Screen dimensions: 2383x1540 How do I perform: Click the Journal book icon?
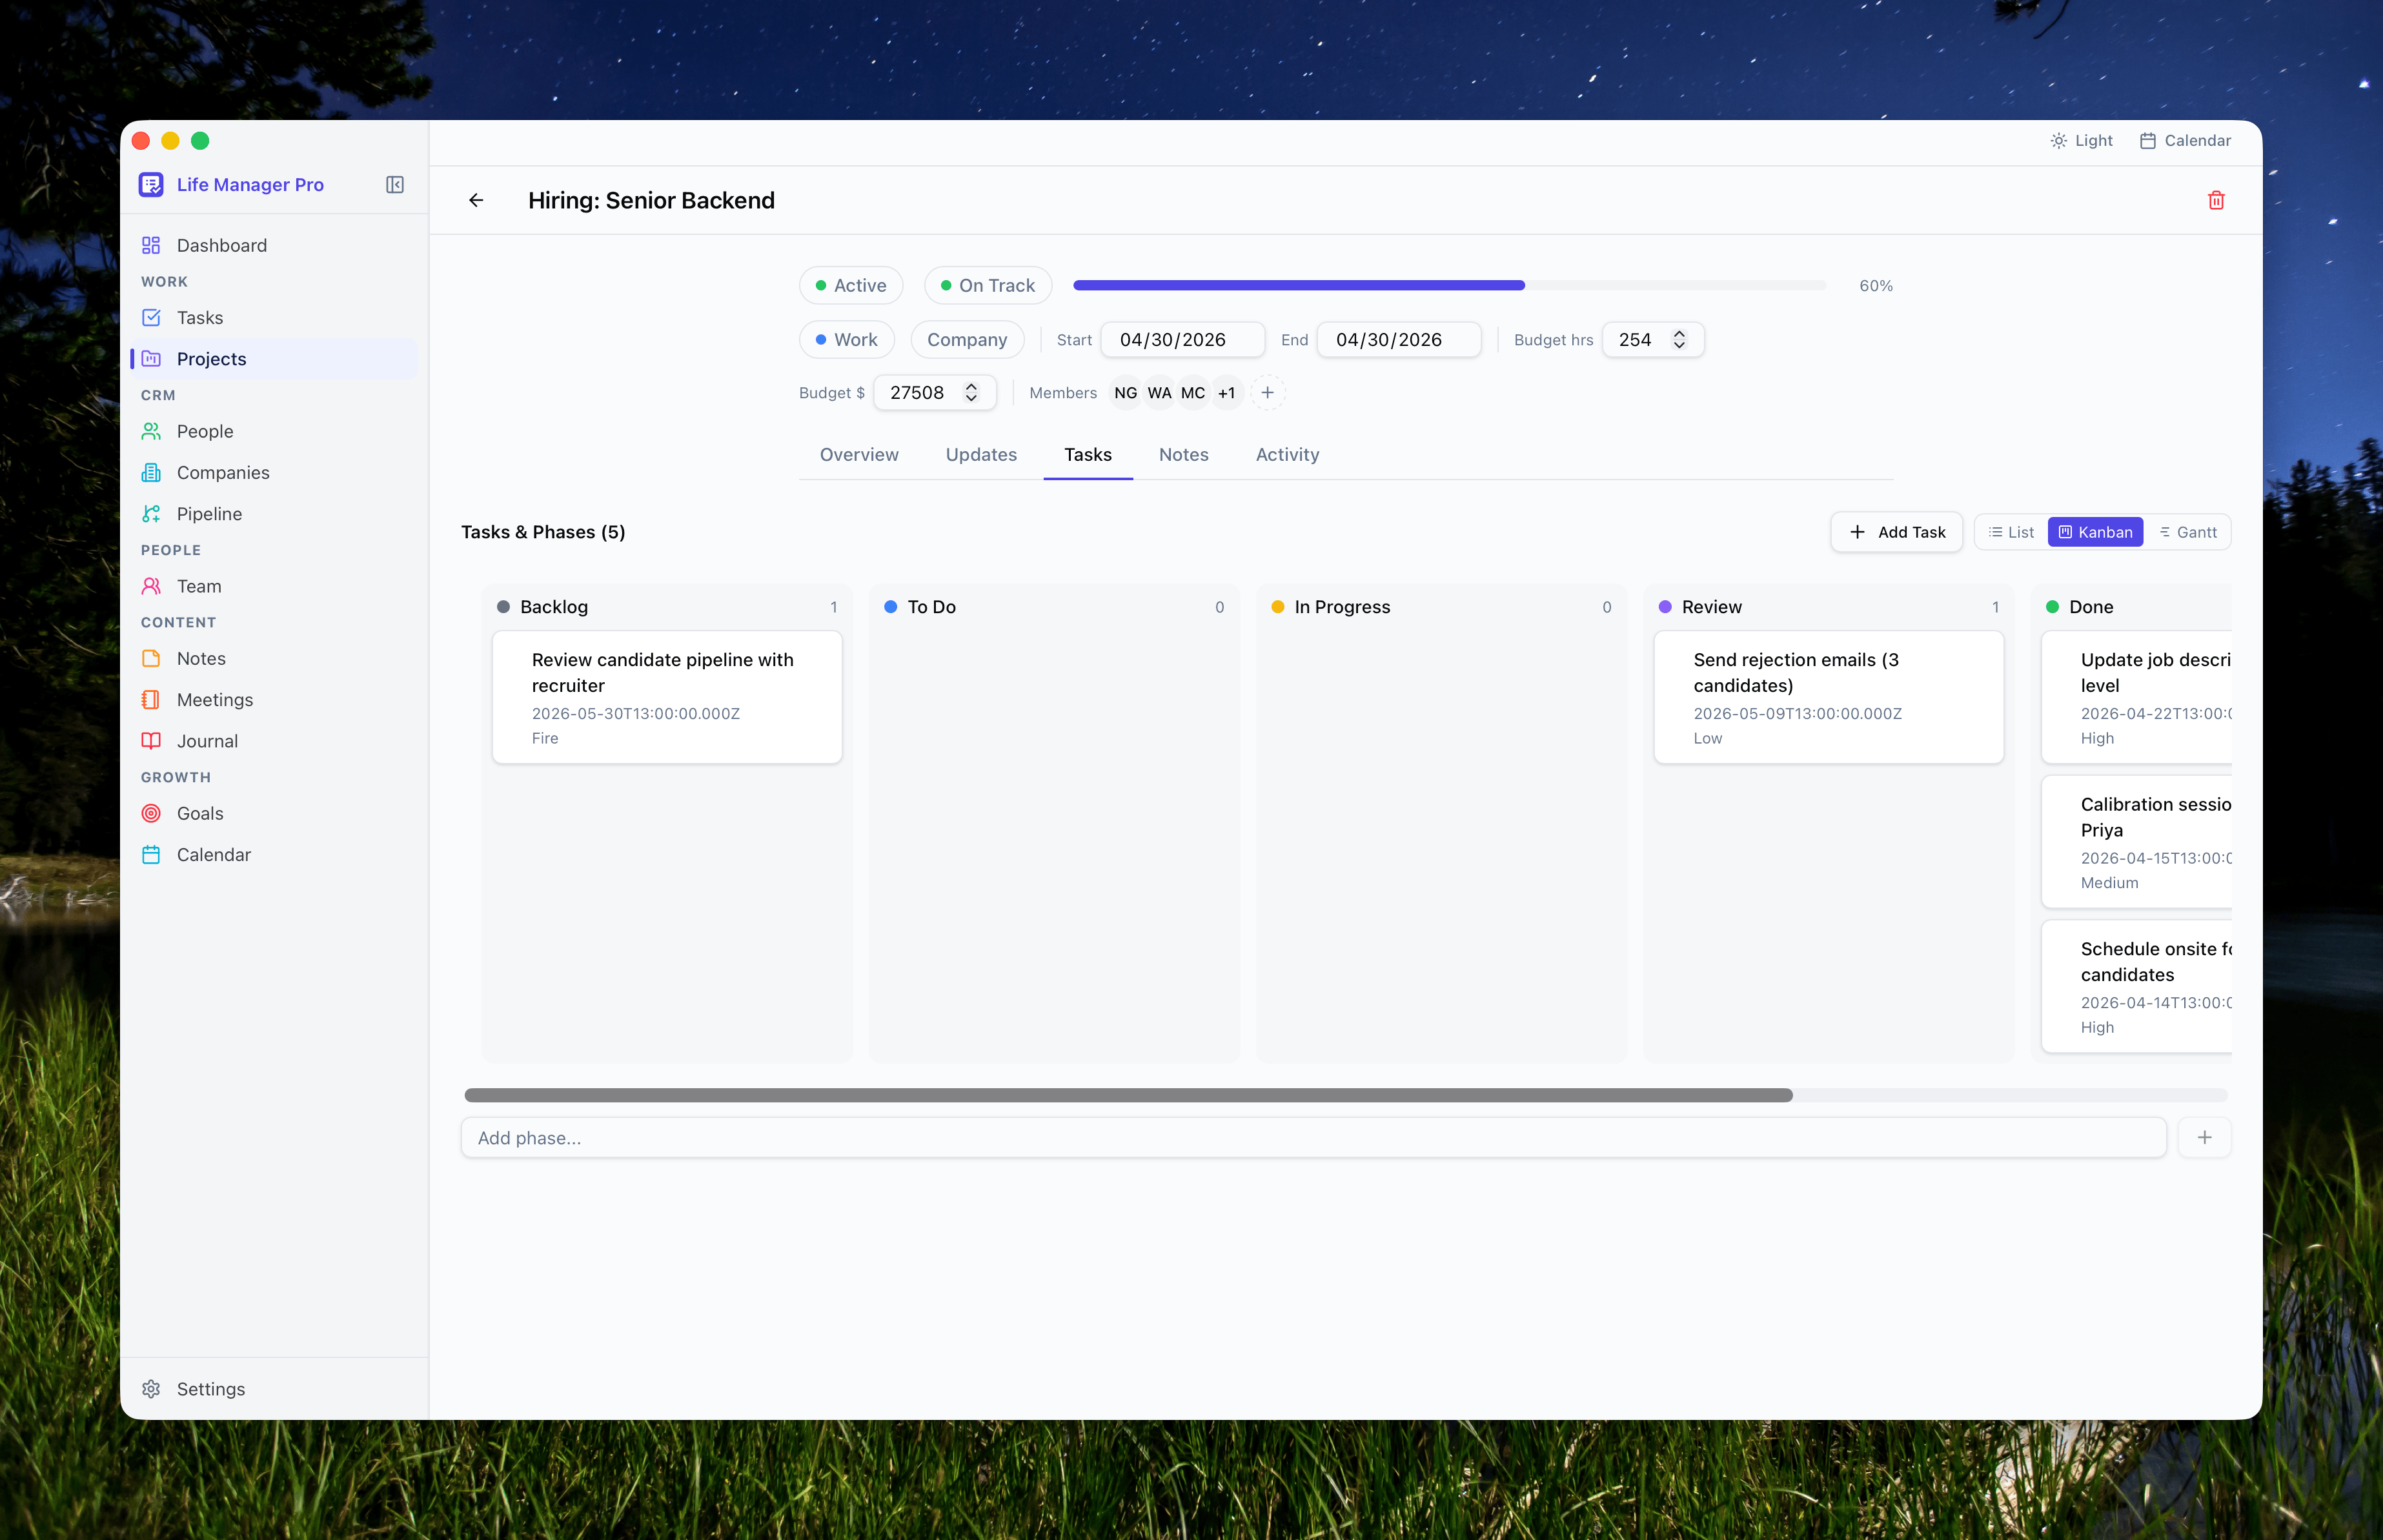tap(151, 741)
